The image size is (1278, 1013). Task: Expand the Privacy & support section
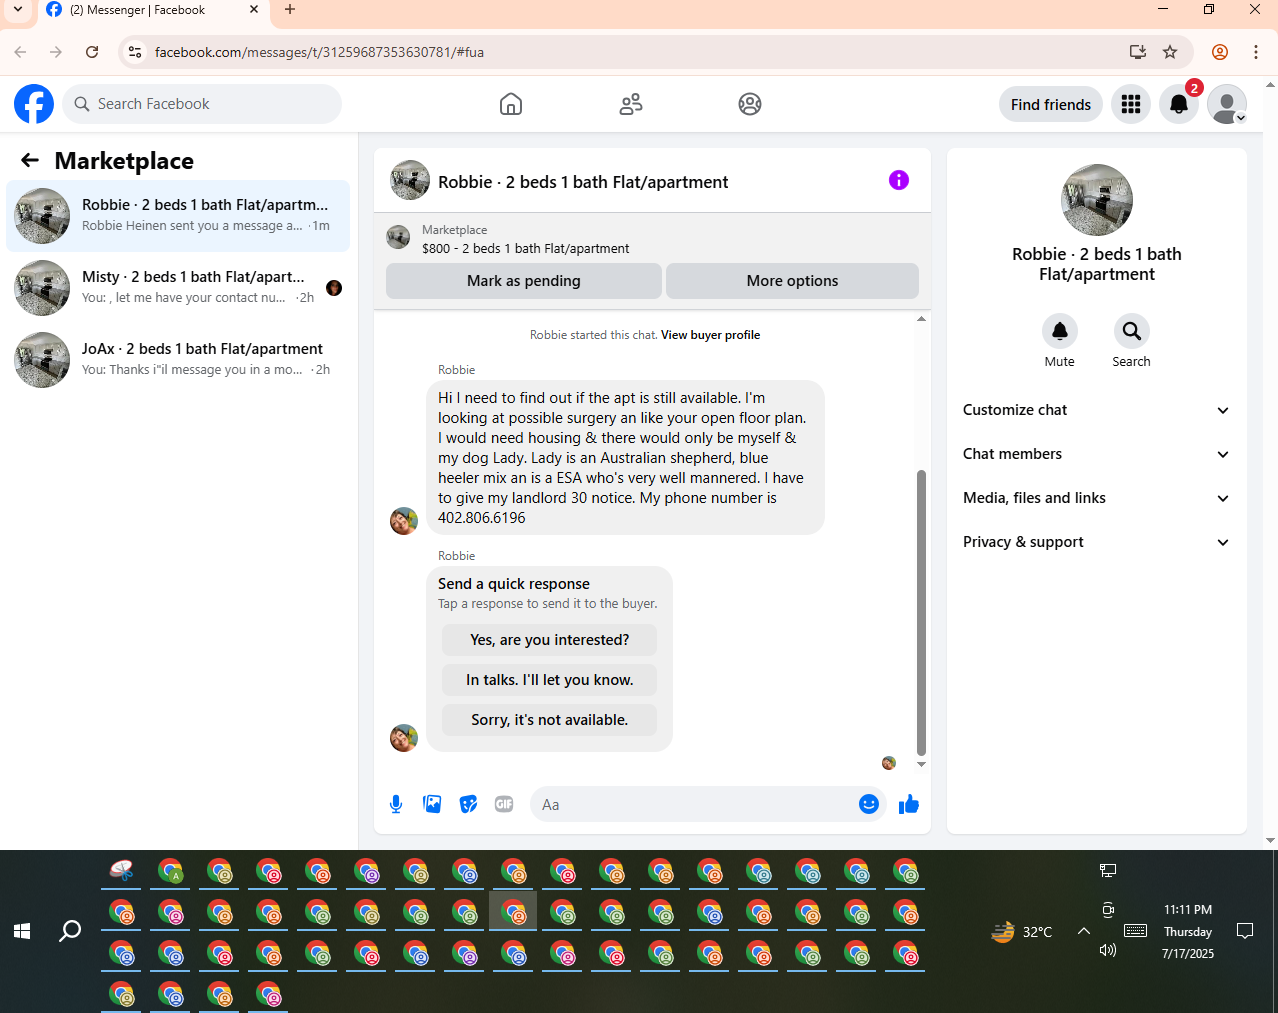[1096, 542]
